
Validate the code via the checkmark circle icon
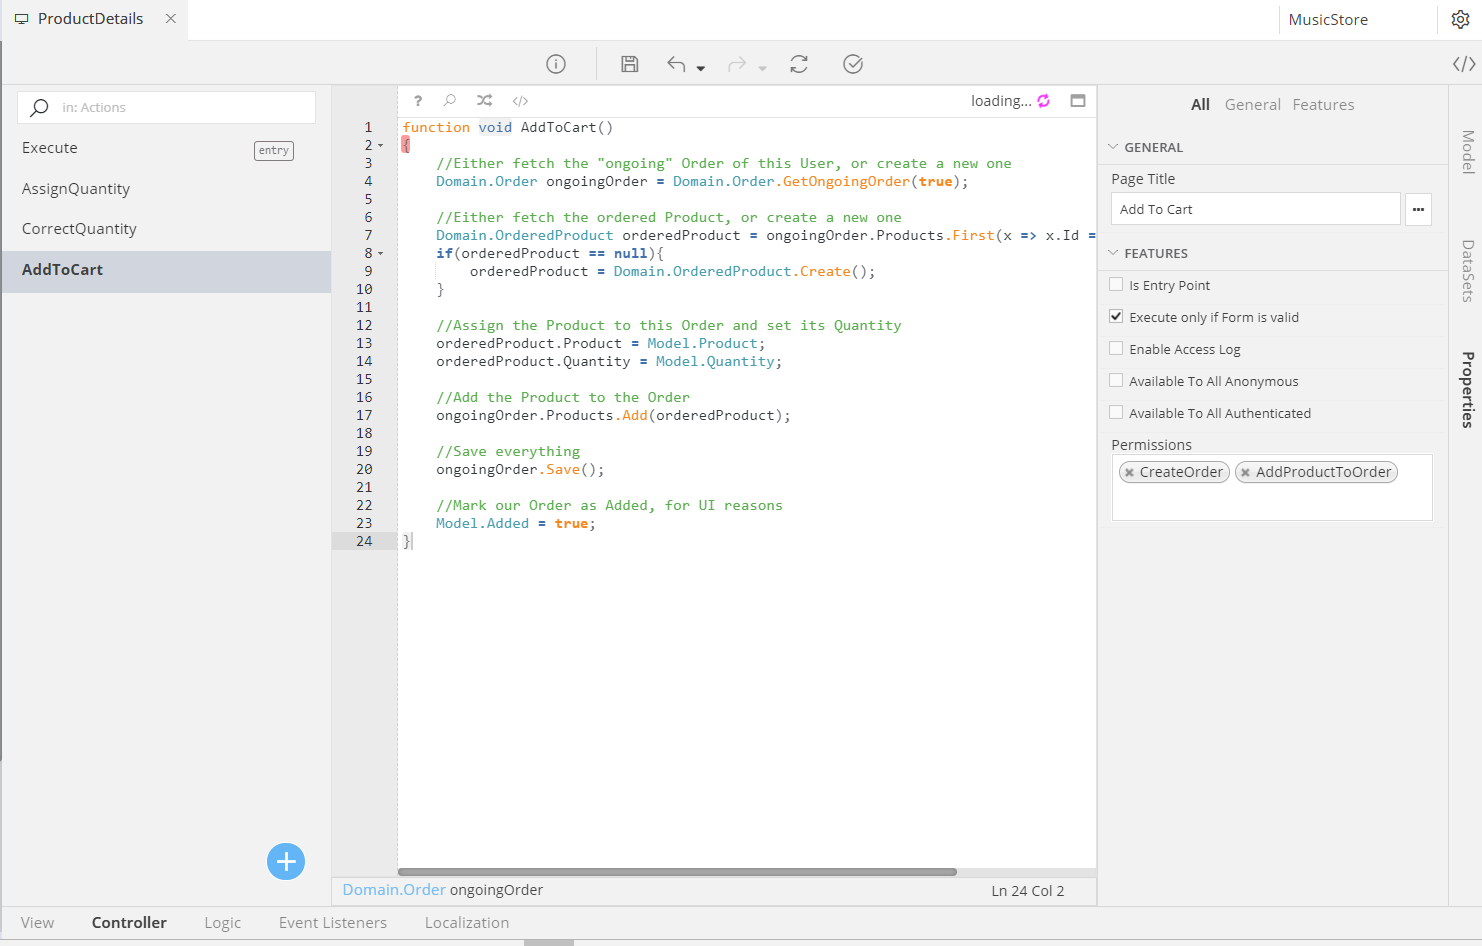852,63
